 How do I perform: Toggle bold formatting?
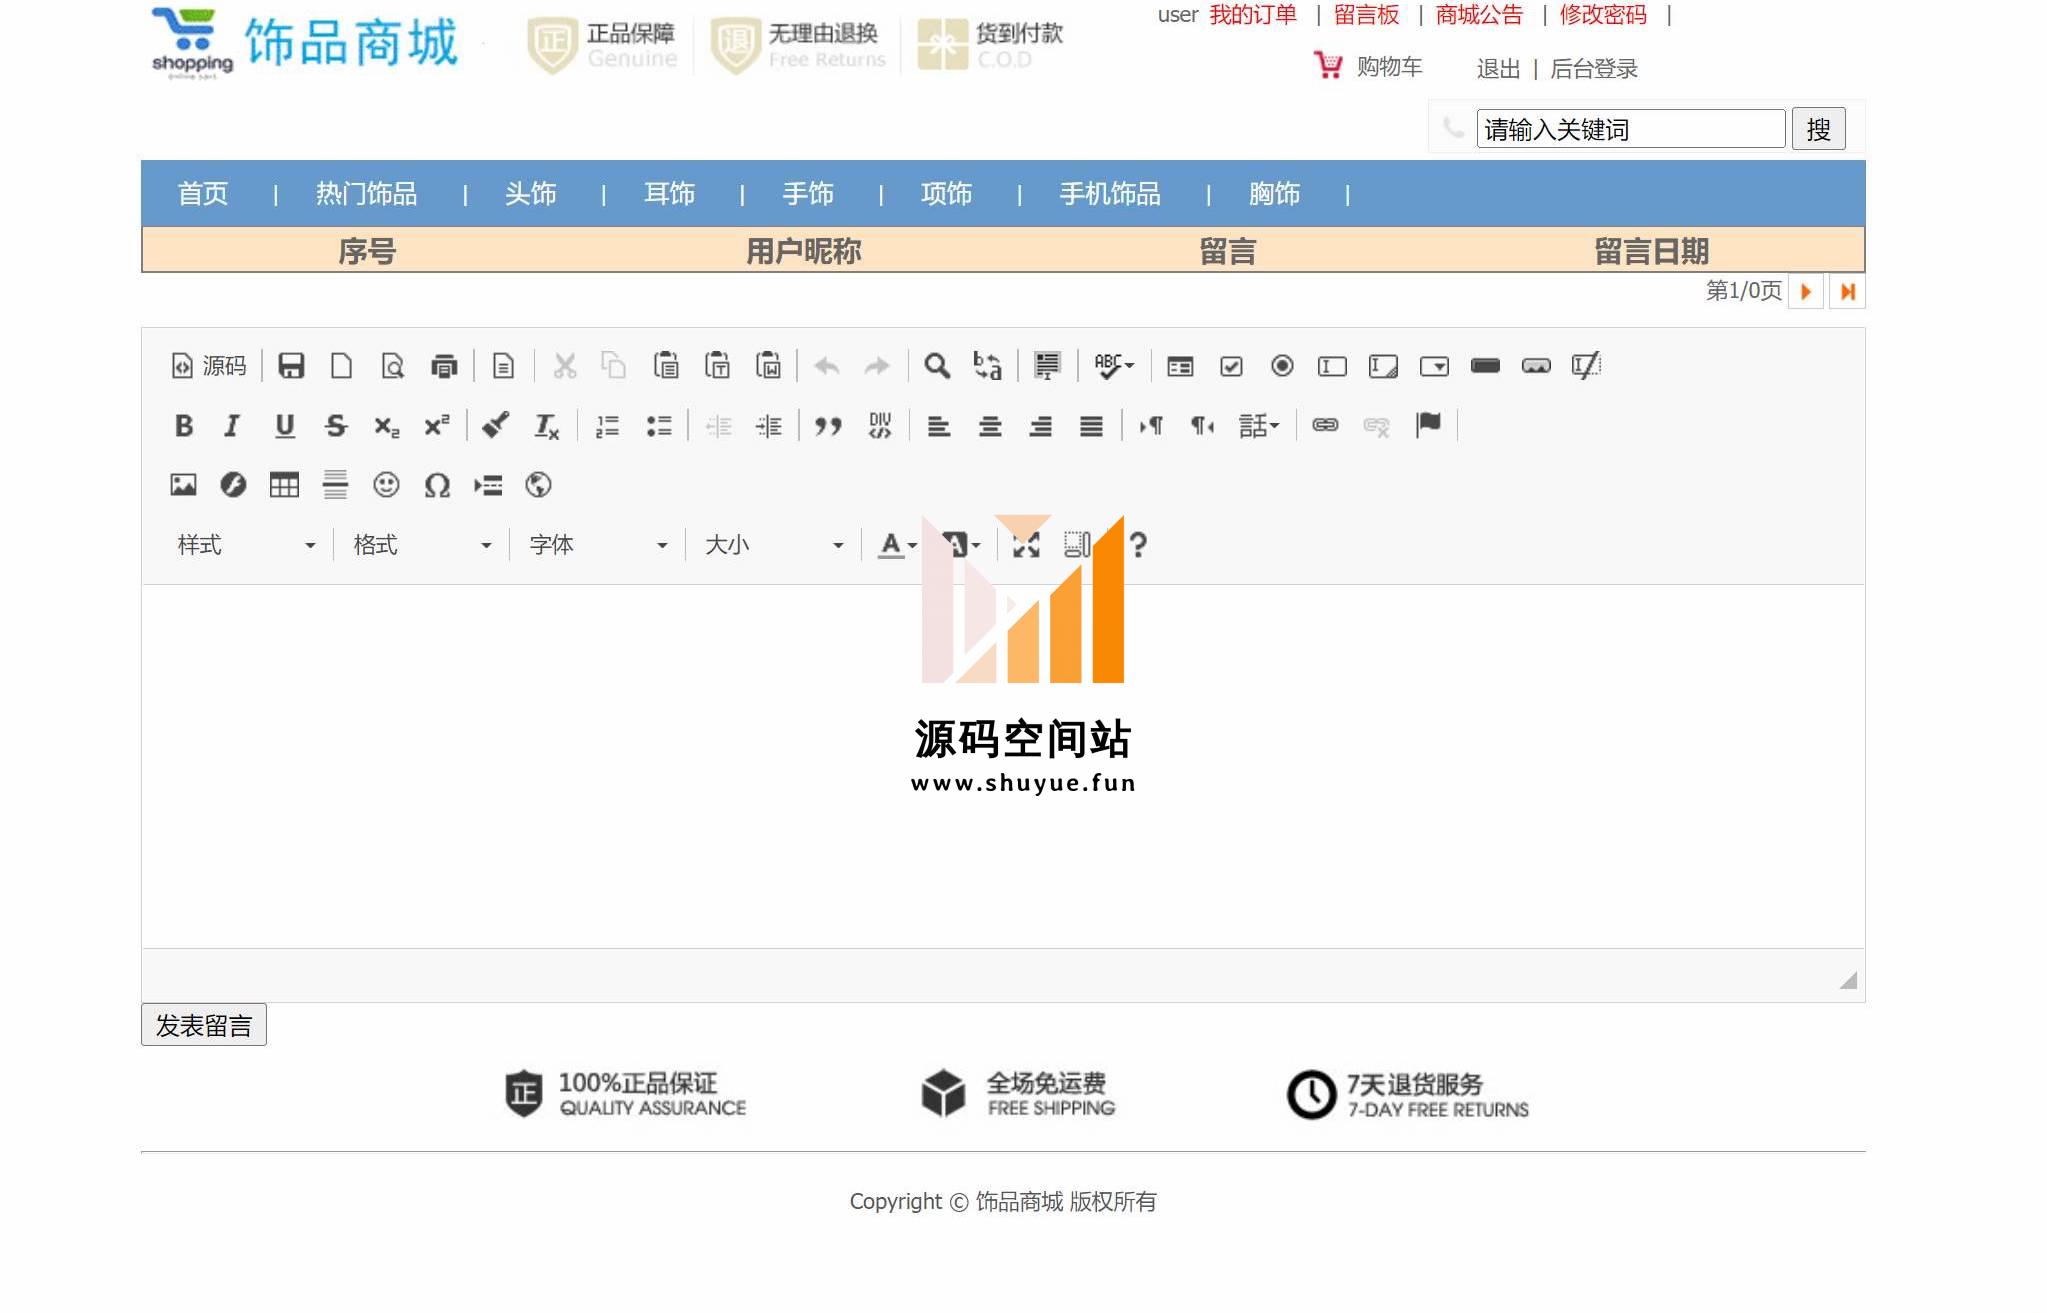184,426
